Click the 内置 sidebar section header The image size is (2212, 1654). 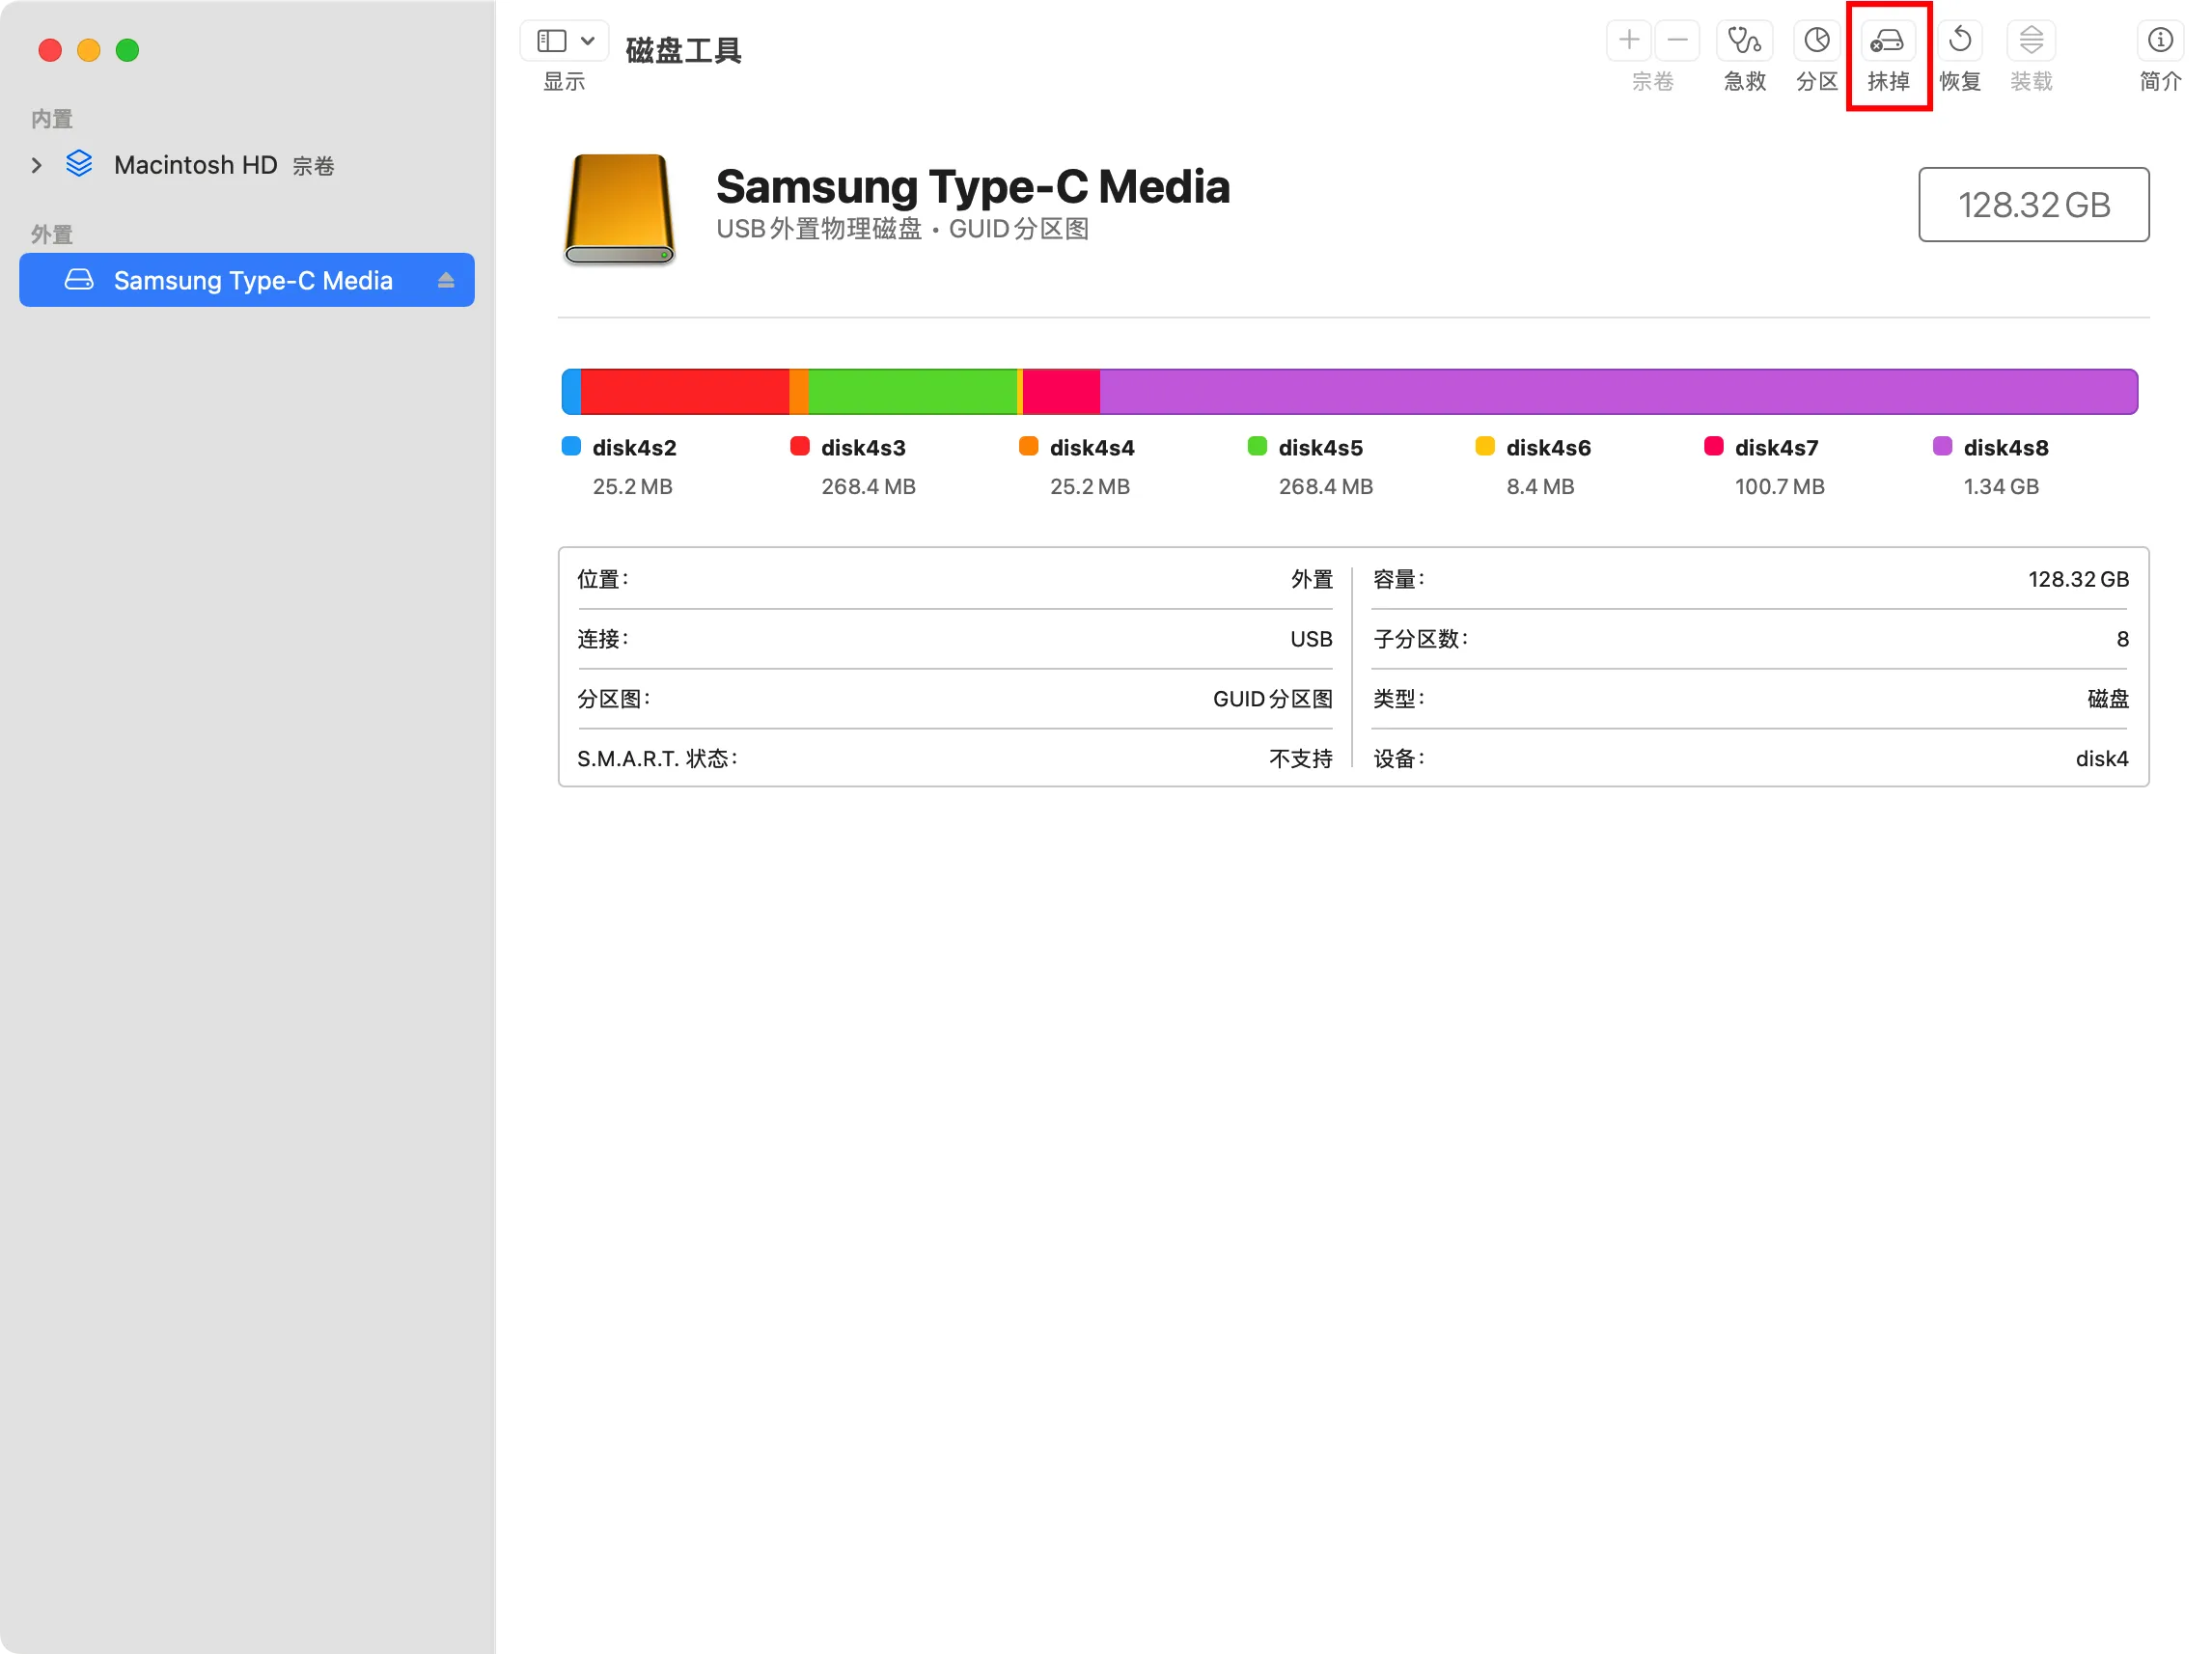pyautogui.click(x=52, y=119)
